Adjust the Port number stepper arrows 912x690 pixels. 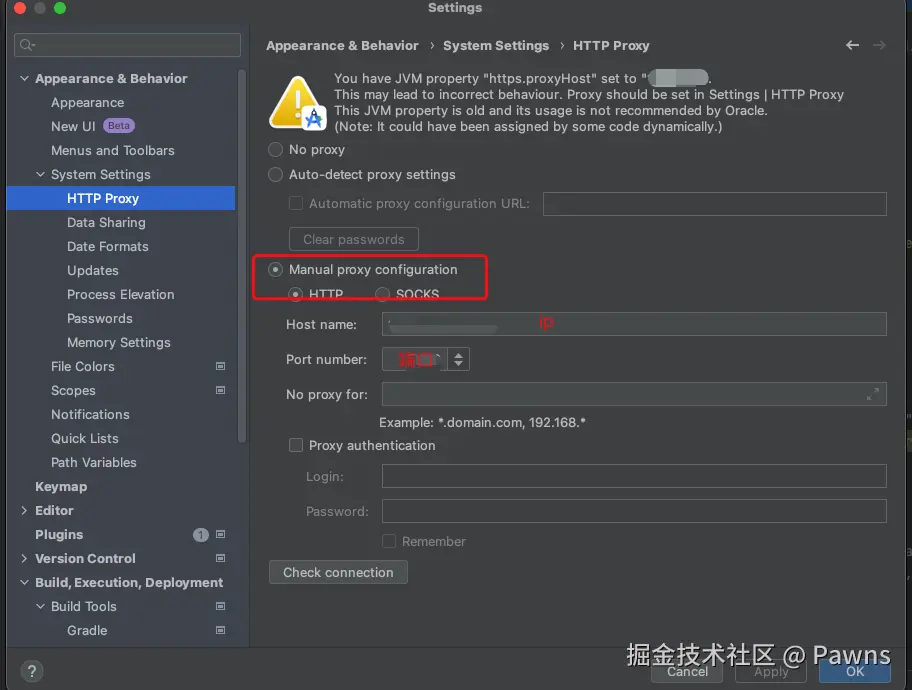pos(458,359)
